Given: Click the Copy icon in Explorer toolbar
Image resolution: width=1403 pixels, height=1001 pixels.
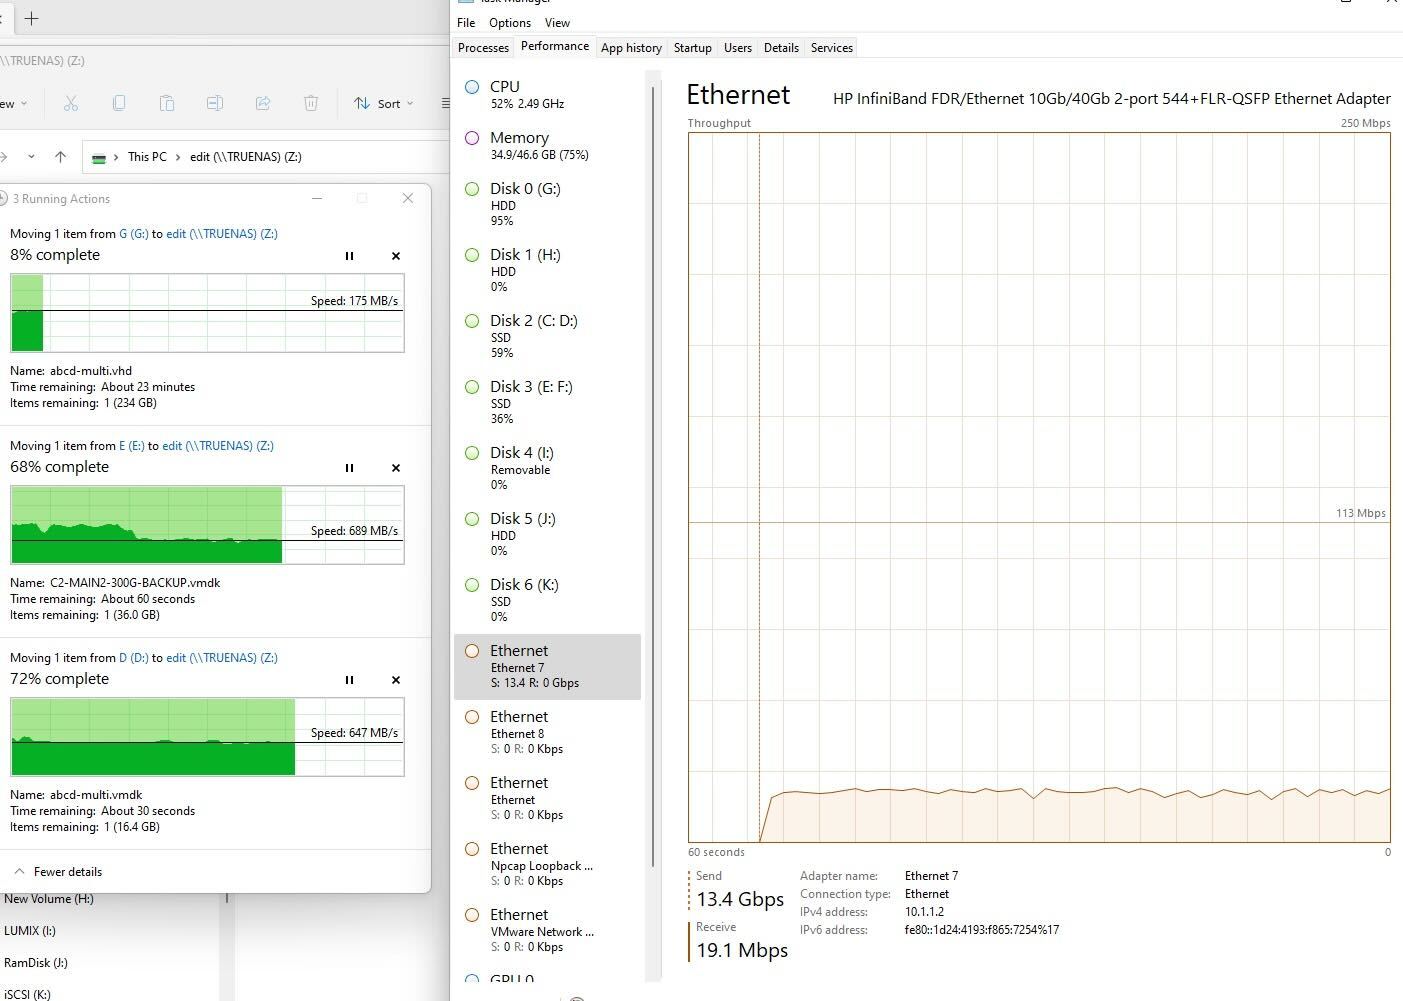Looking at the screenshot, I should [x=119, y=103].
